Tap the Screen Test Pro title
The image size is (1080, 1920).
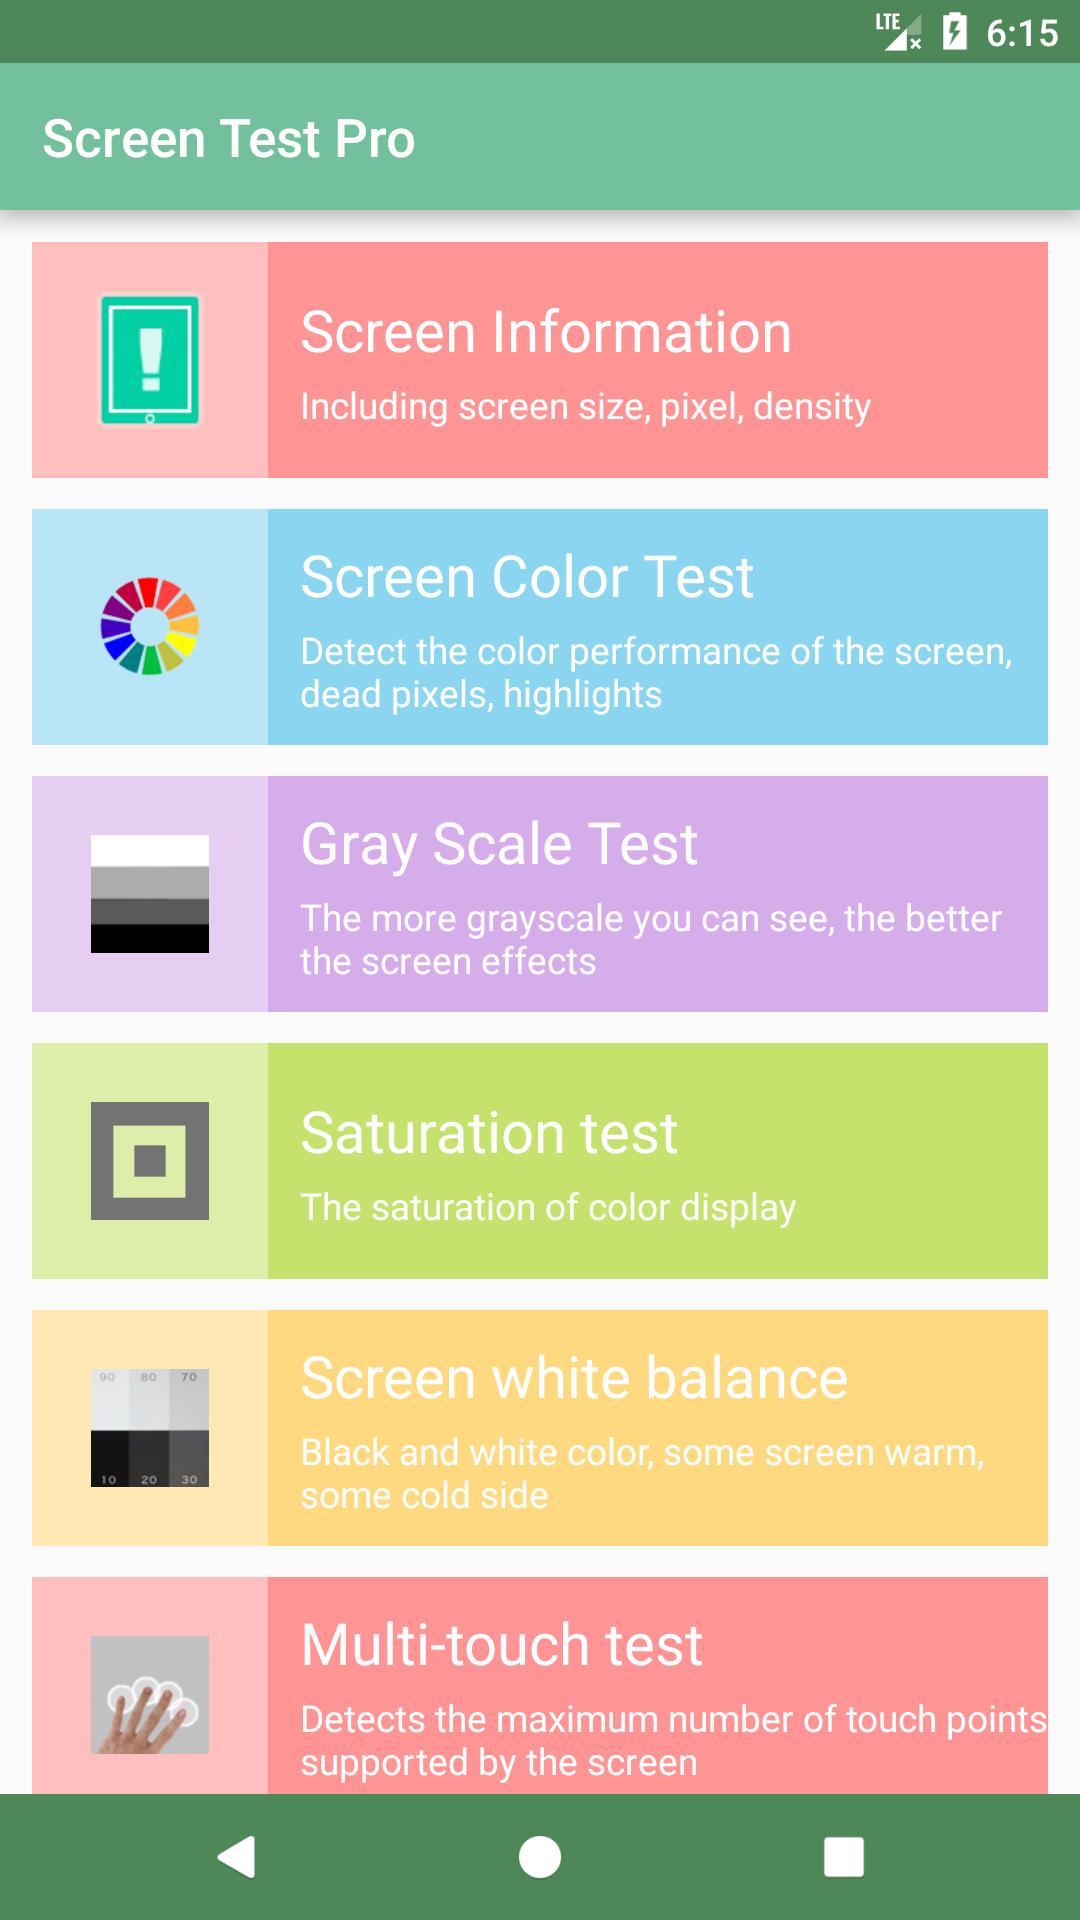(229, 138)
